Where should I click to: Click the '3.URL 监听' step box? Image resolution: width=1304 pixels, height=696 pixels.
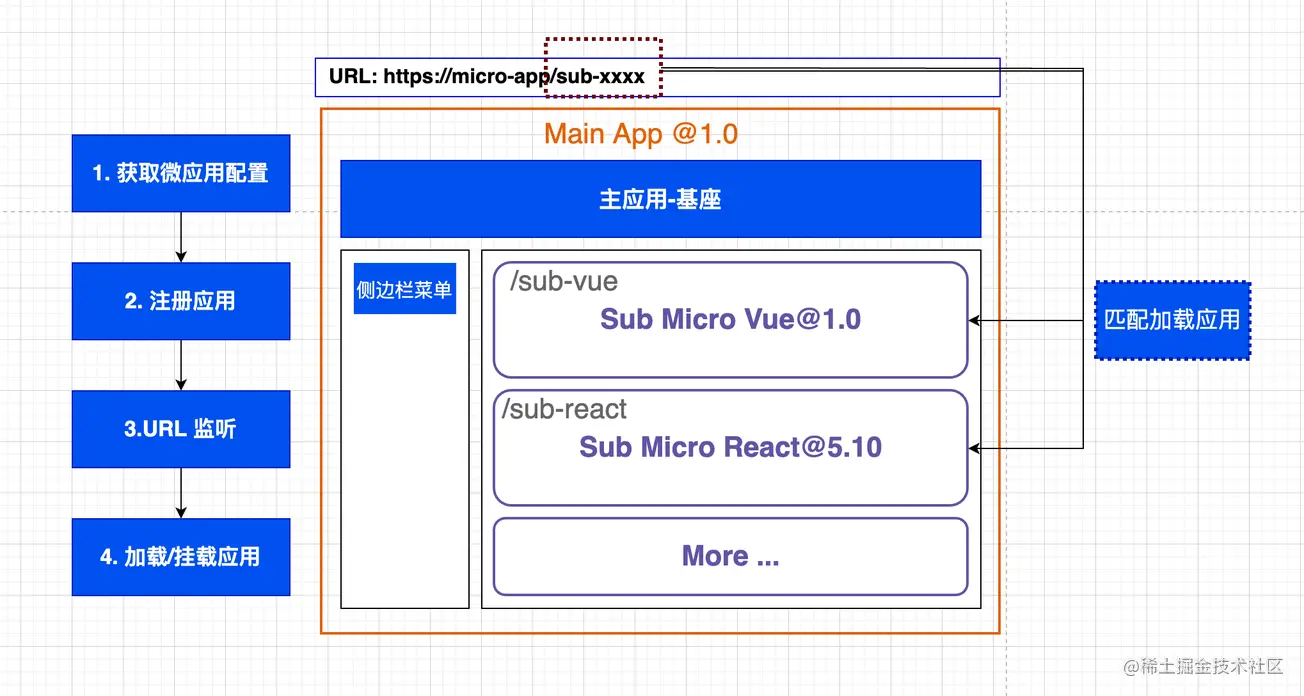(x=181, y=429)
